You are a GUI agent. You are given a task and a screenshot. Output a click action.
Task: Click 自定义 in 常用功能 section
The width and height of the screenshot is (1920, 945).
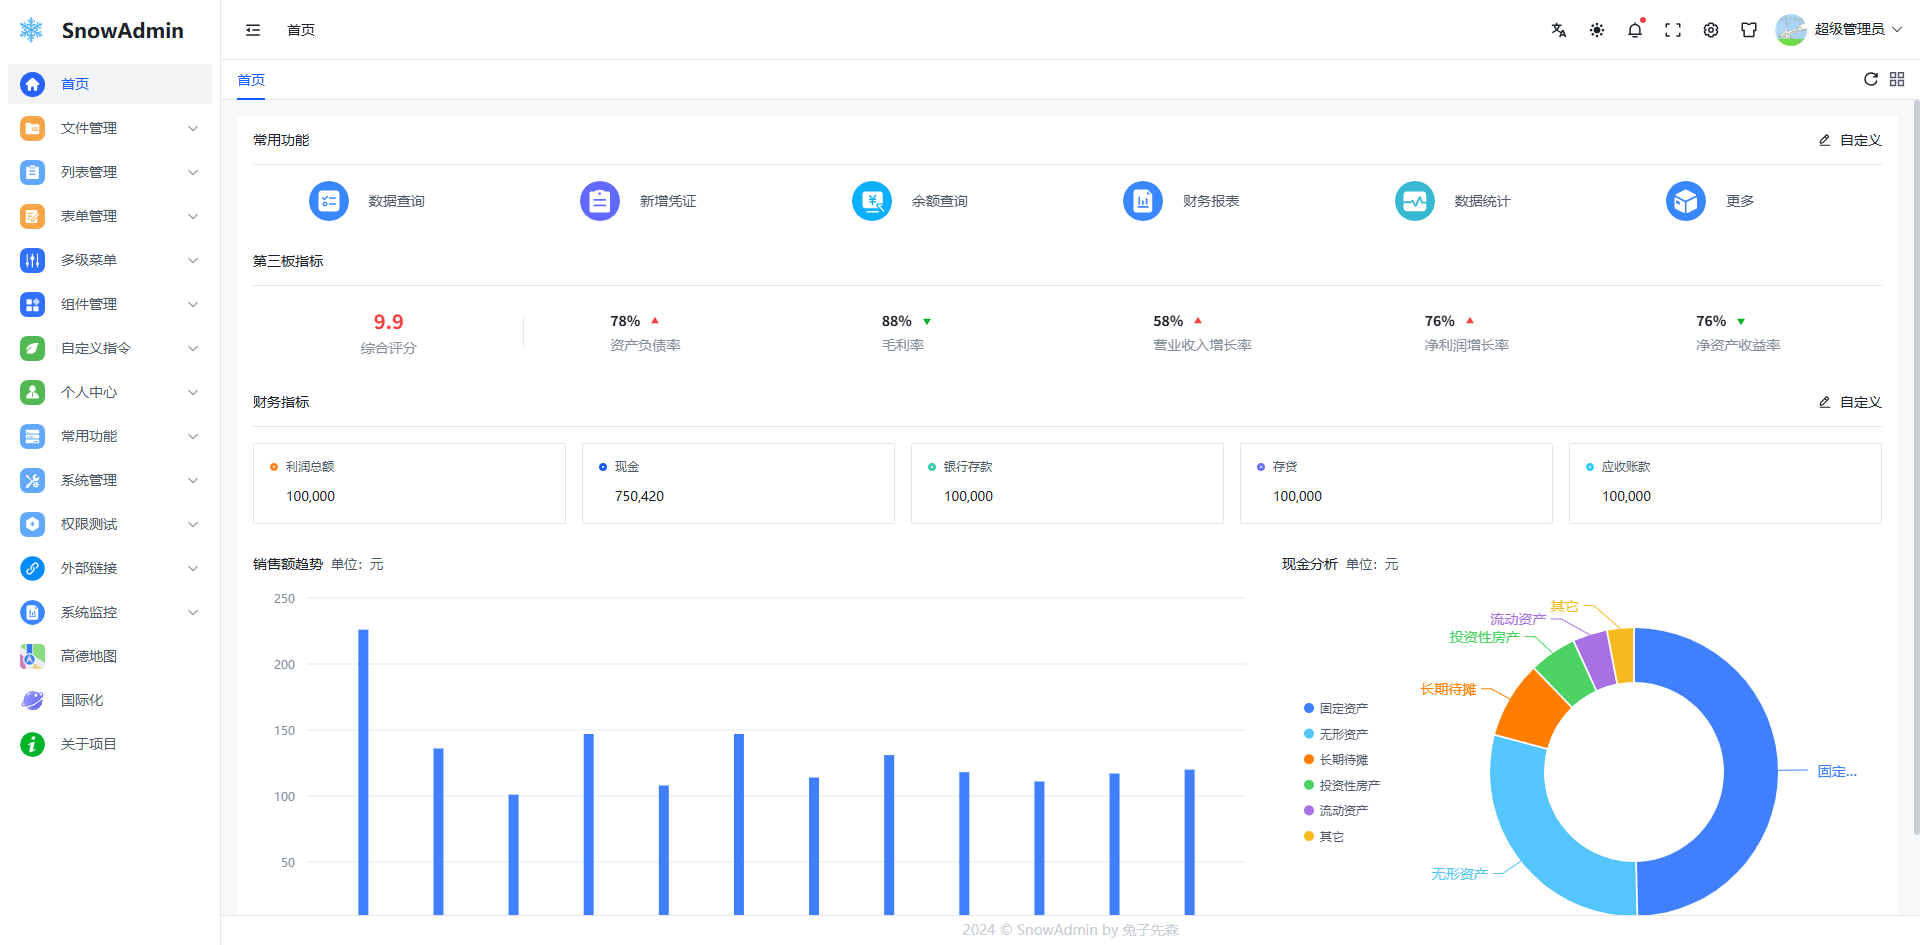click(x=1850, y=140)
